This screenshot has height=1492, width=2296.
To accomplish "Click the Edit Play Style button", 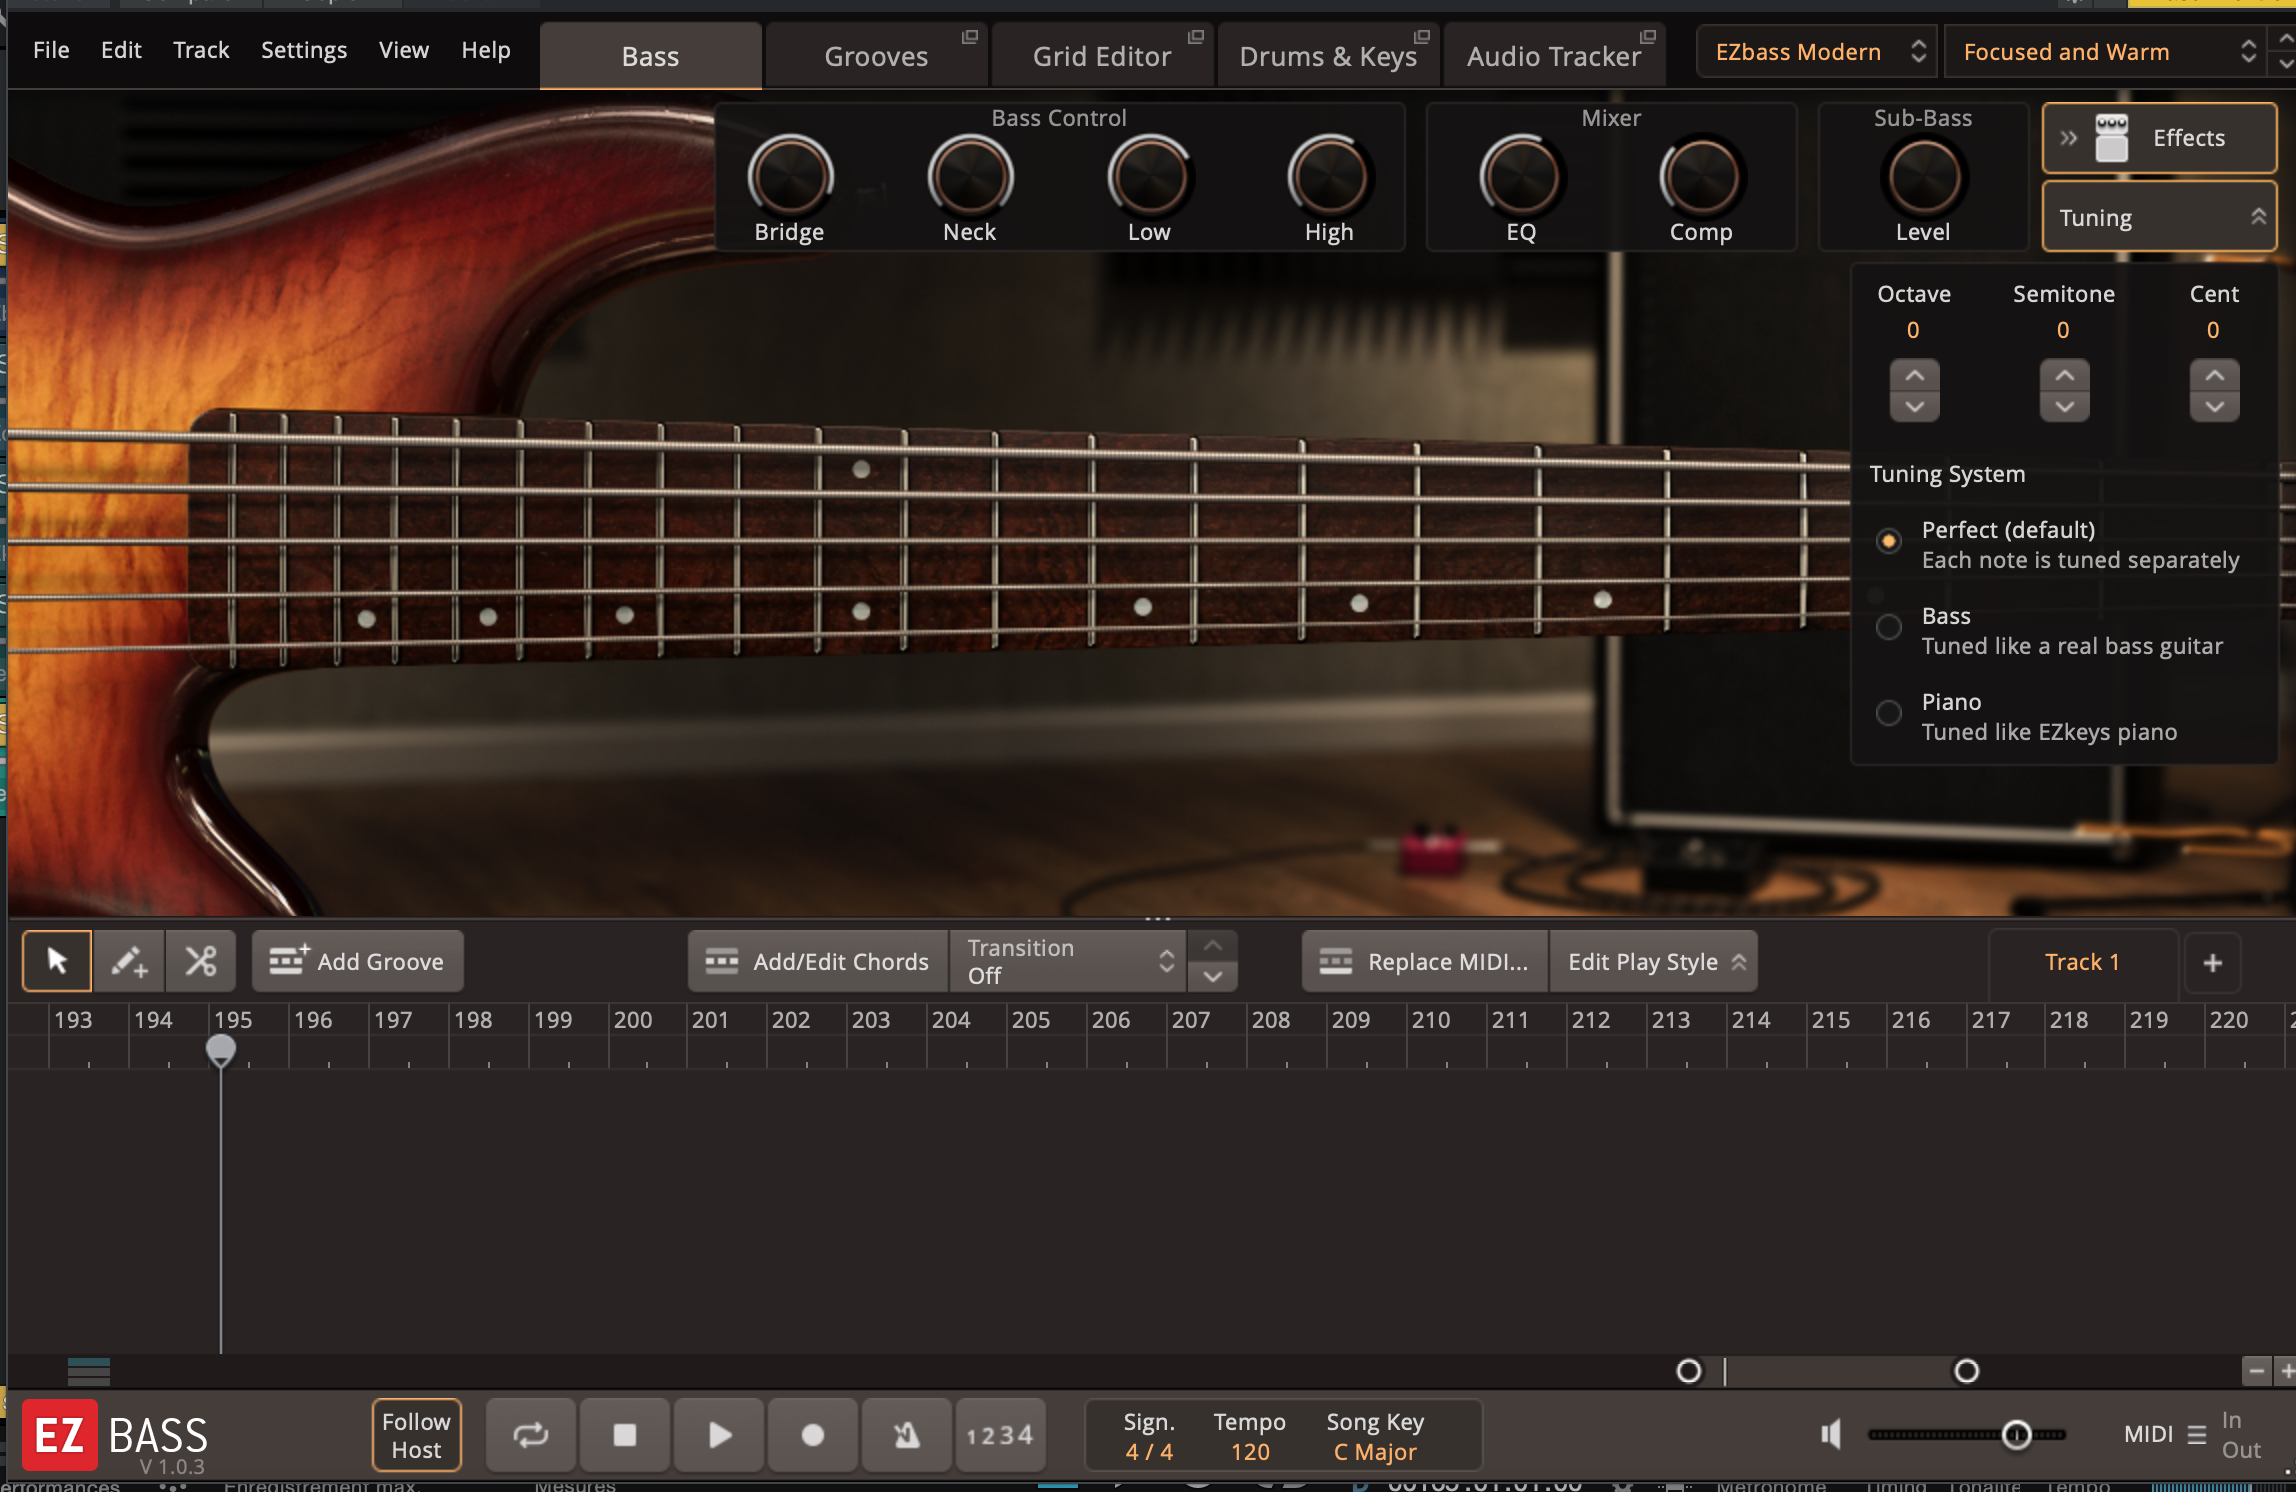I will tap(1651, 961).
